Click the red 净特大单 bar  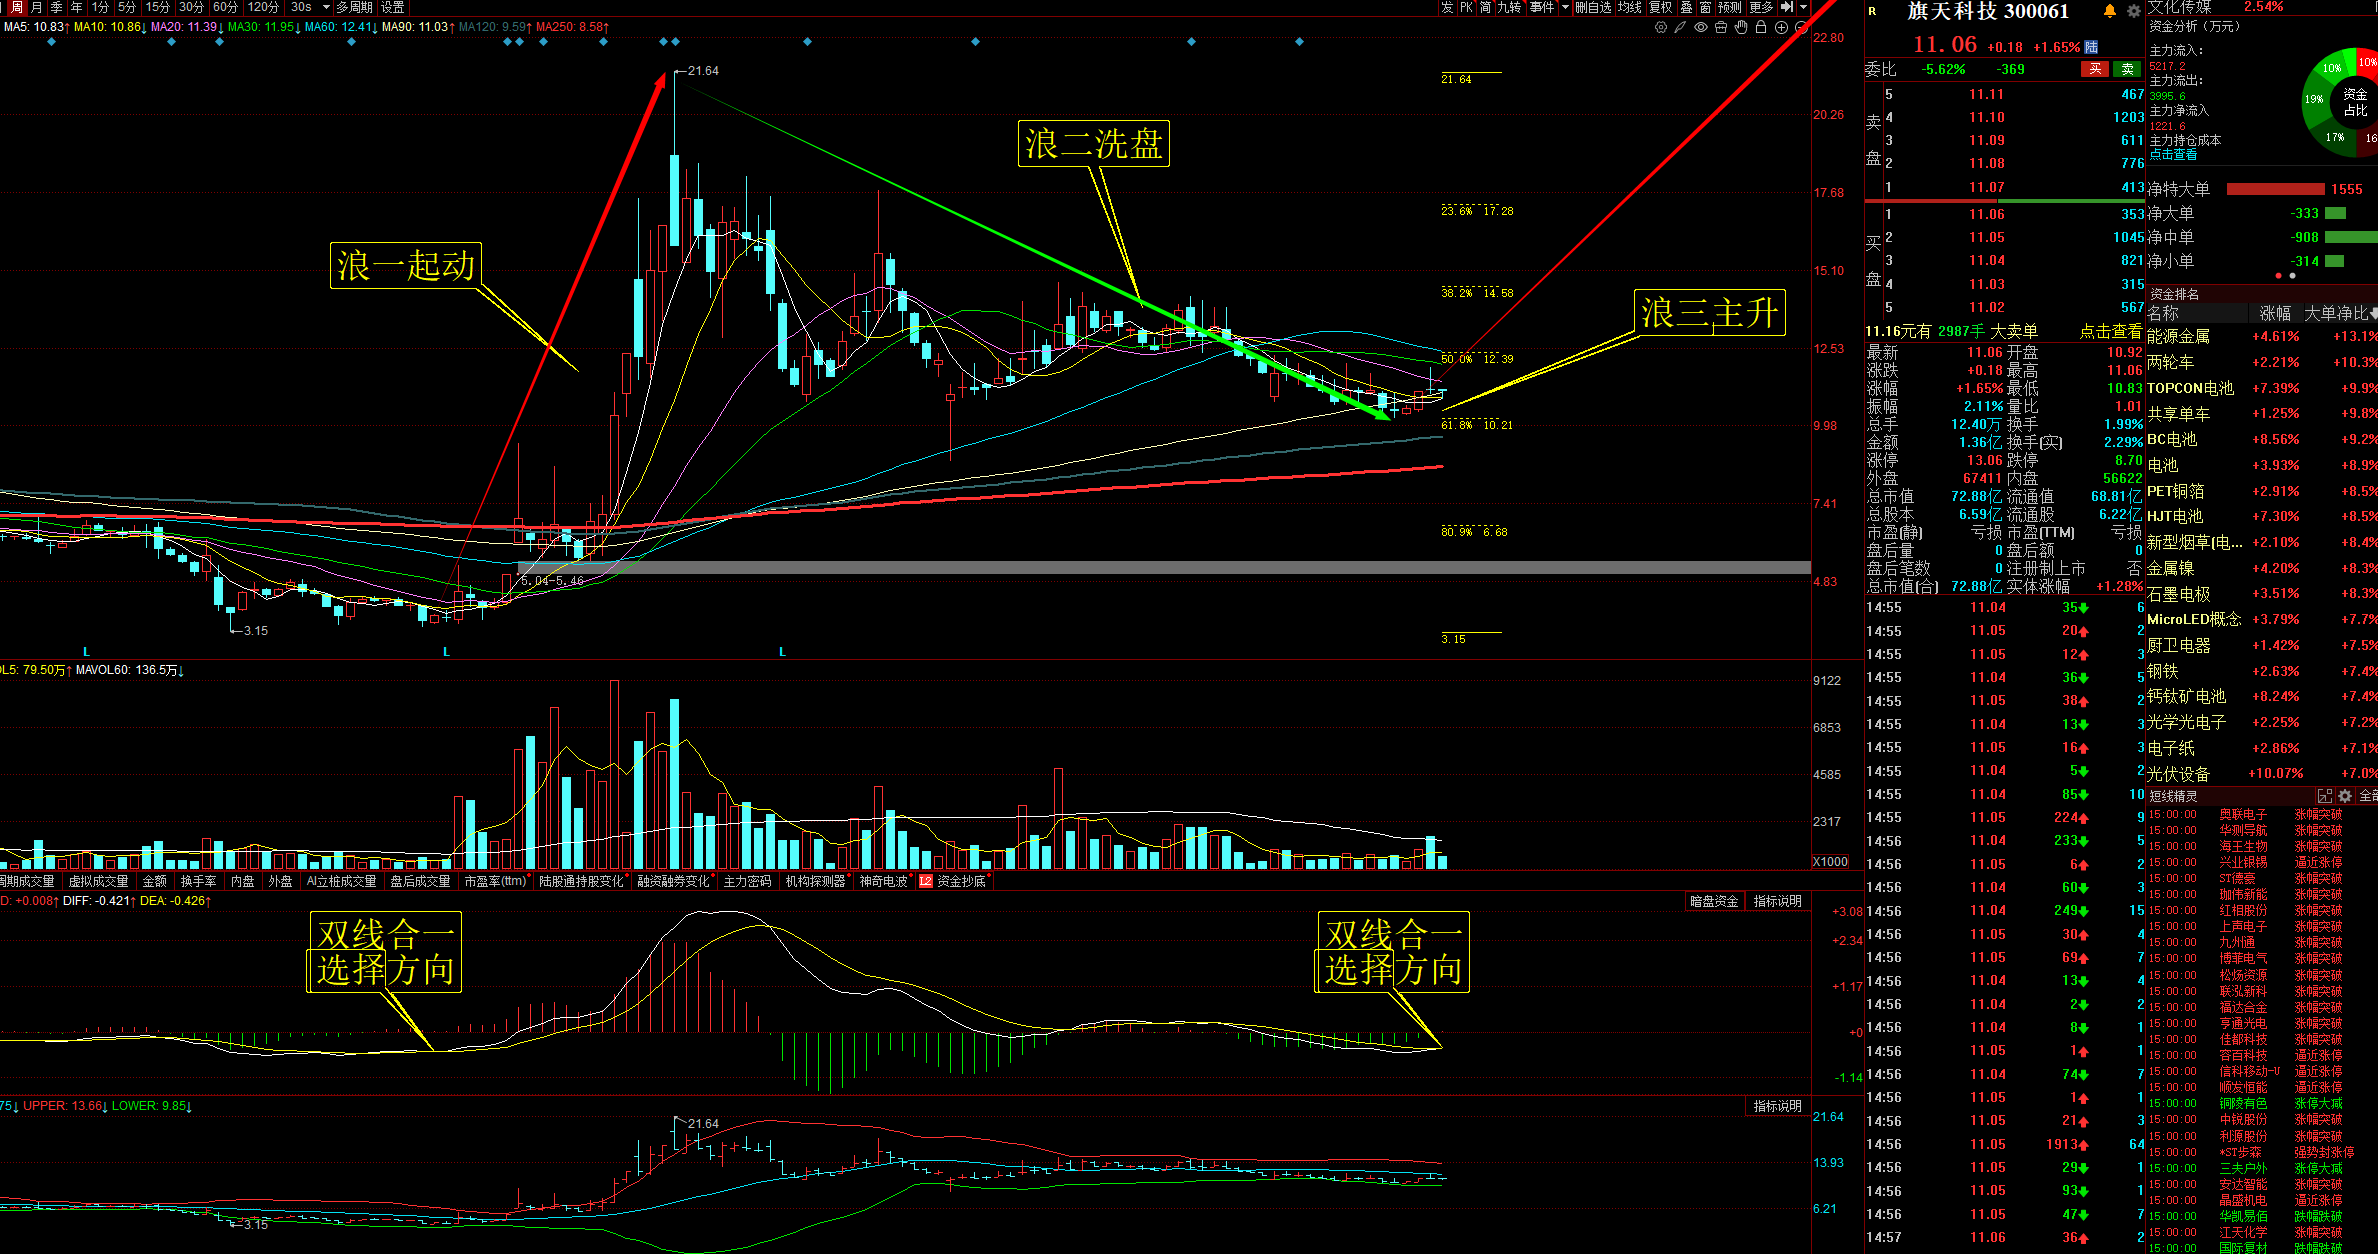pyautogui.click(x=2275, y=189)
